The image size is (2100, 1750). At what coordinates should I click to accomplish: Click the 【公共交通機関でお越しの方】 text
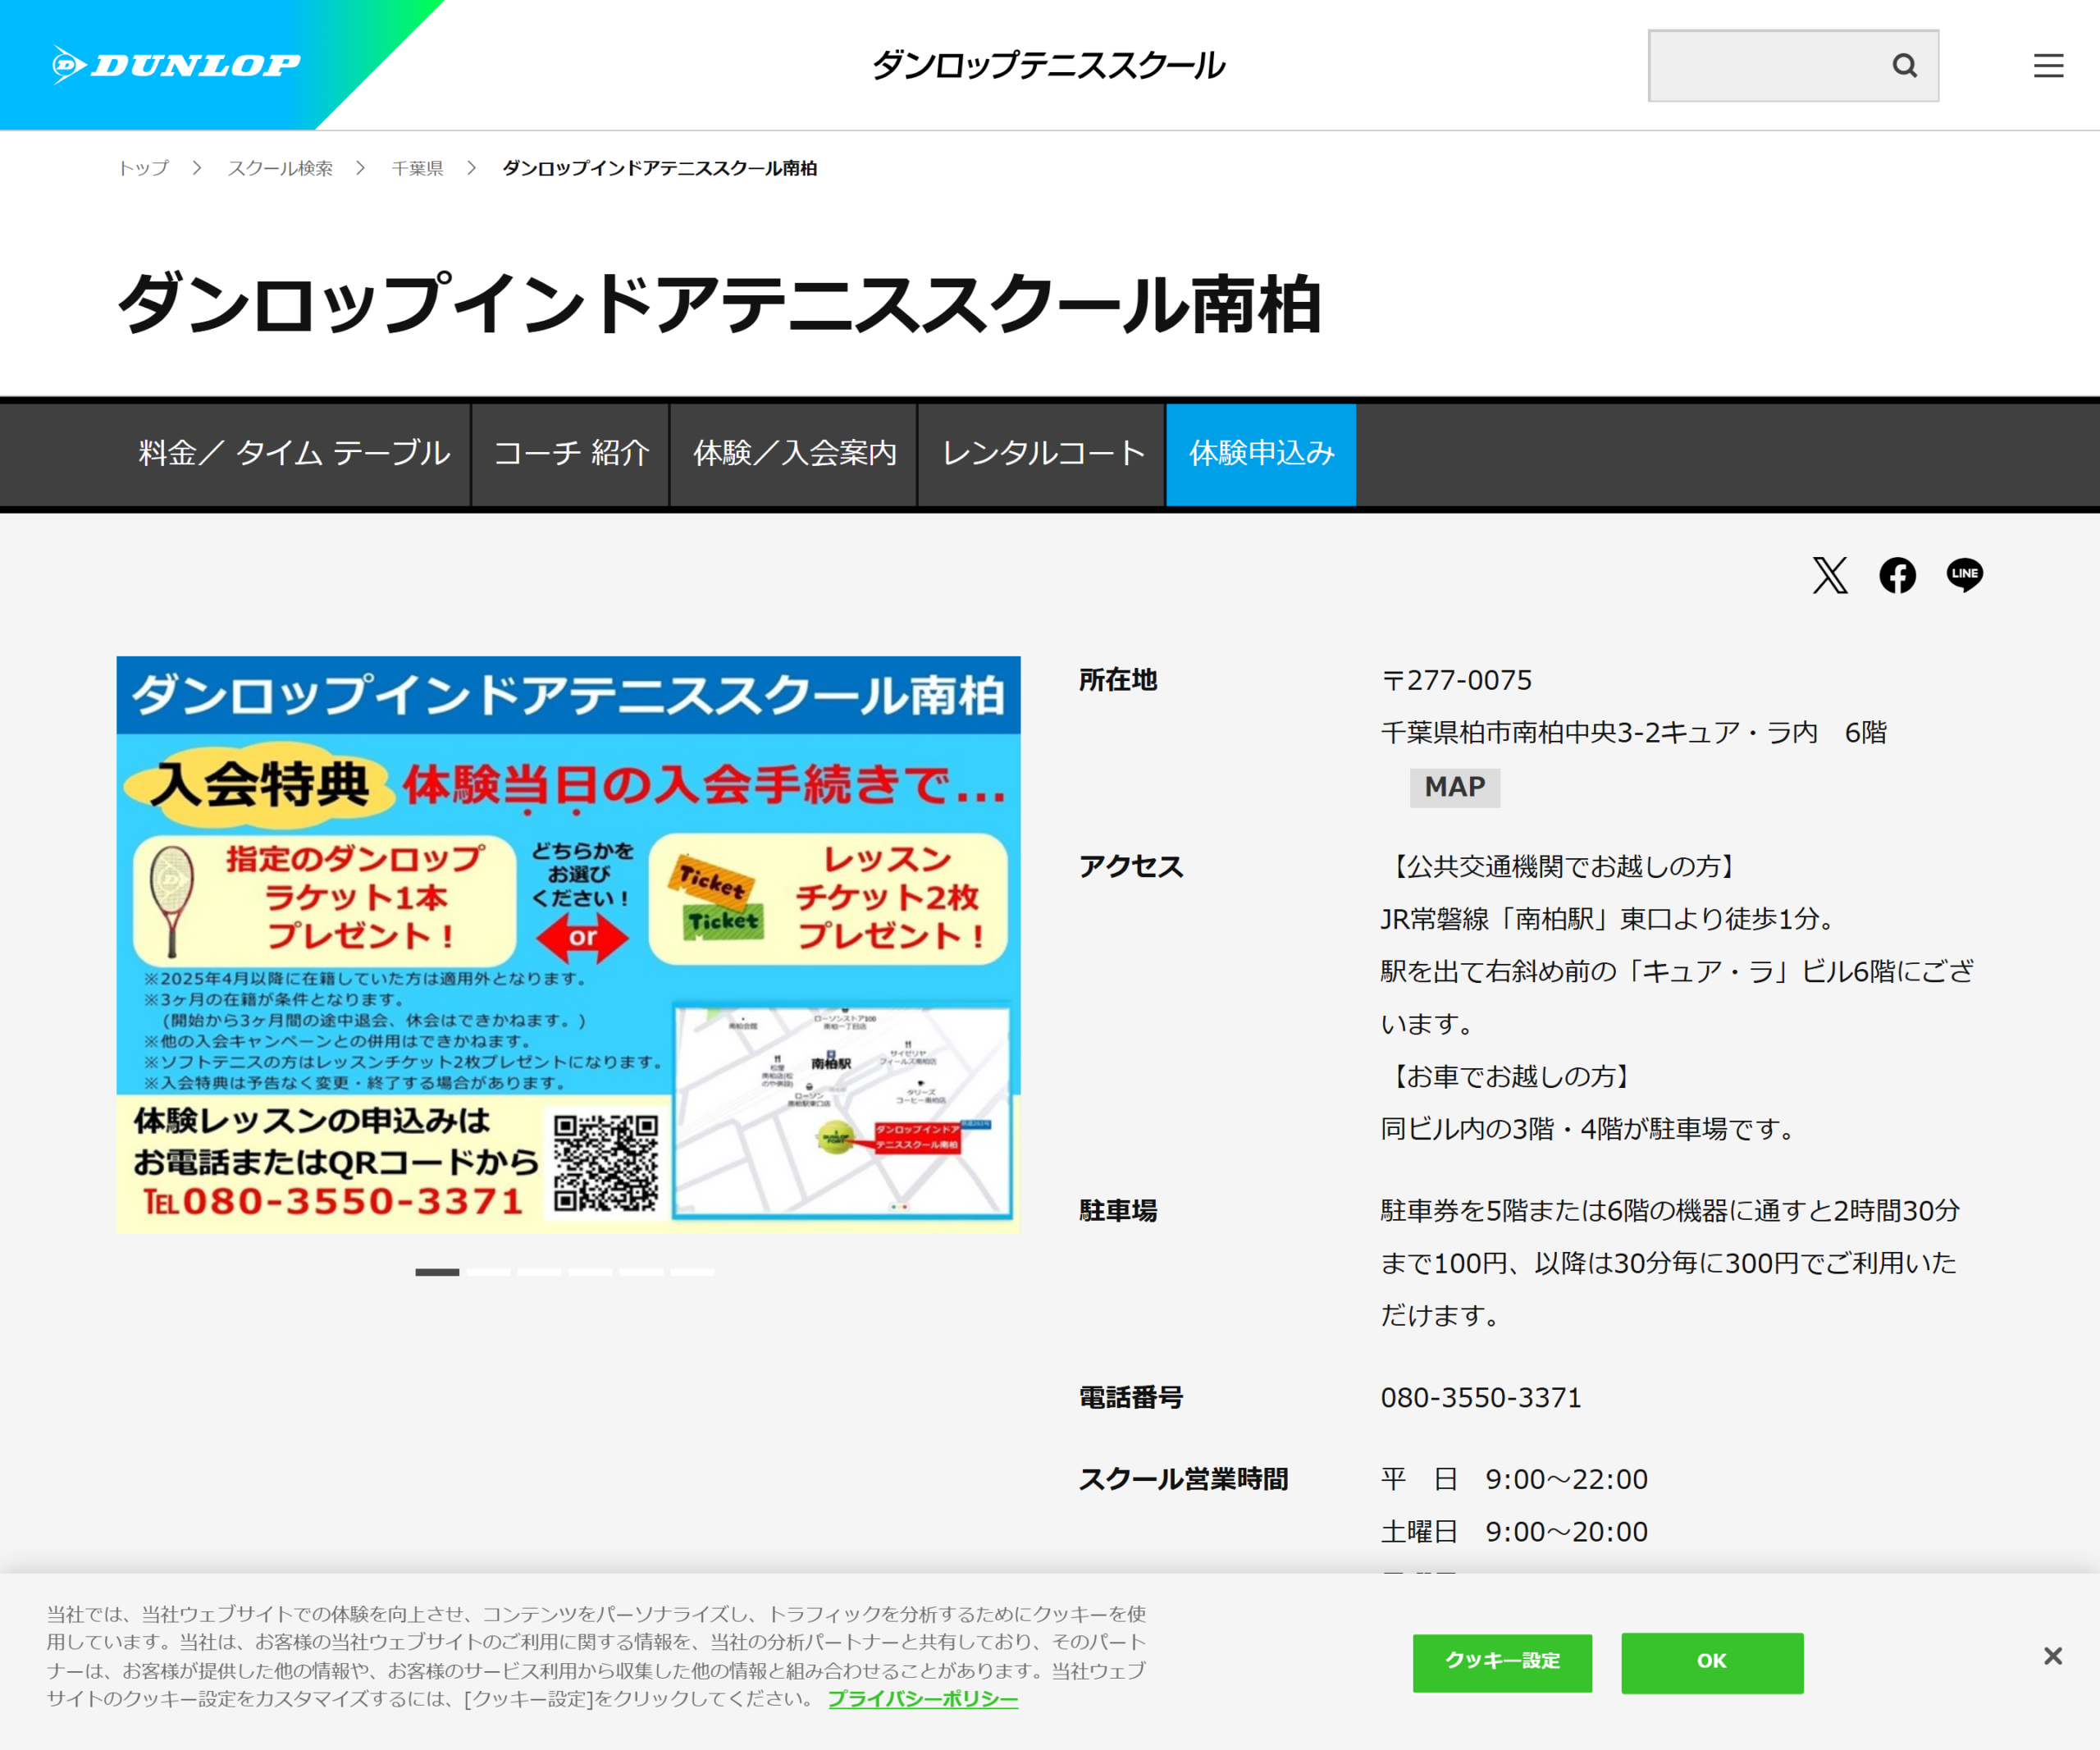[x=1563, y=866]
